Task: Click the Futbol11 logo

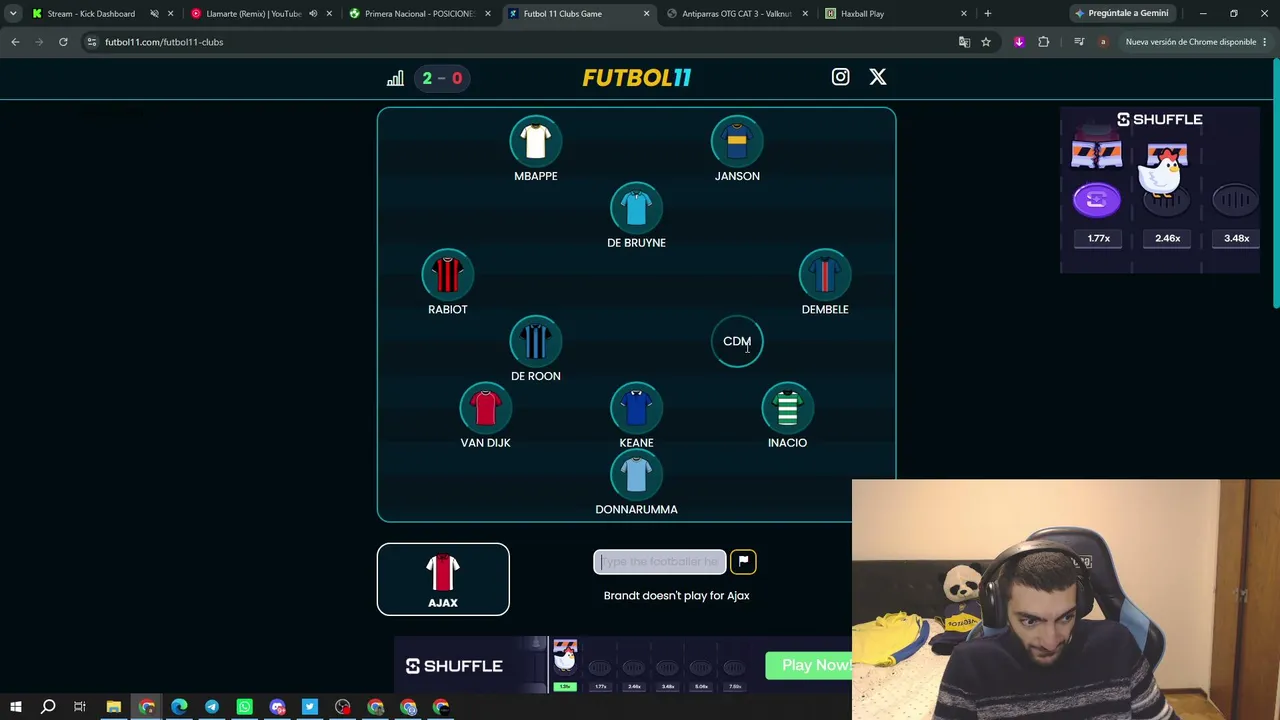Action: pos(637,78)
